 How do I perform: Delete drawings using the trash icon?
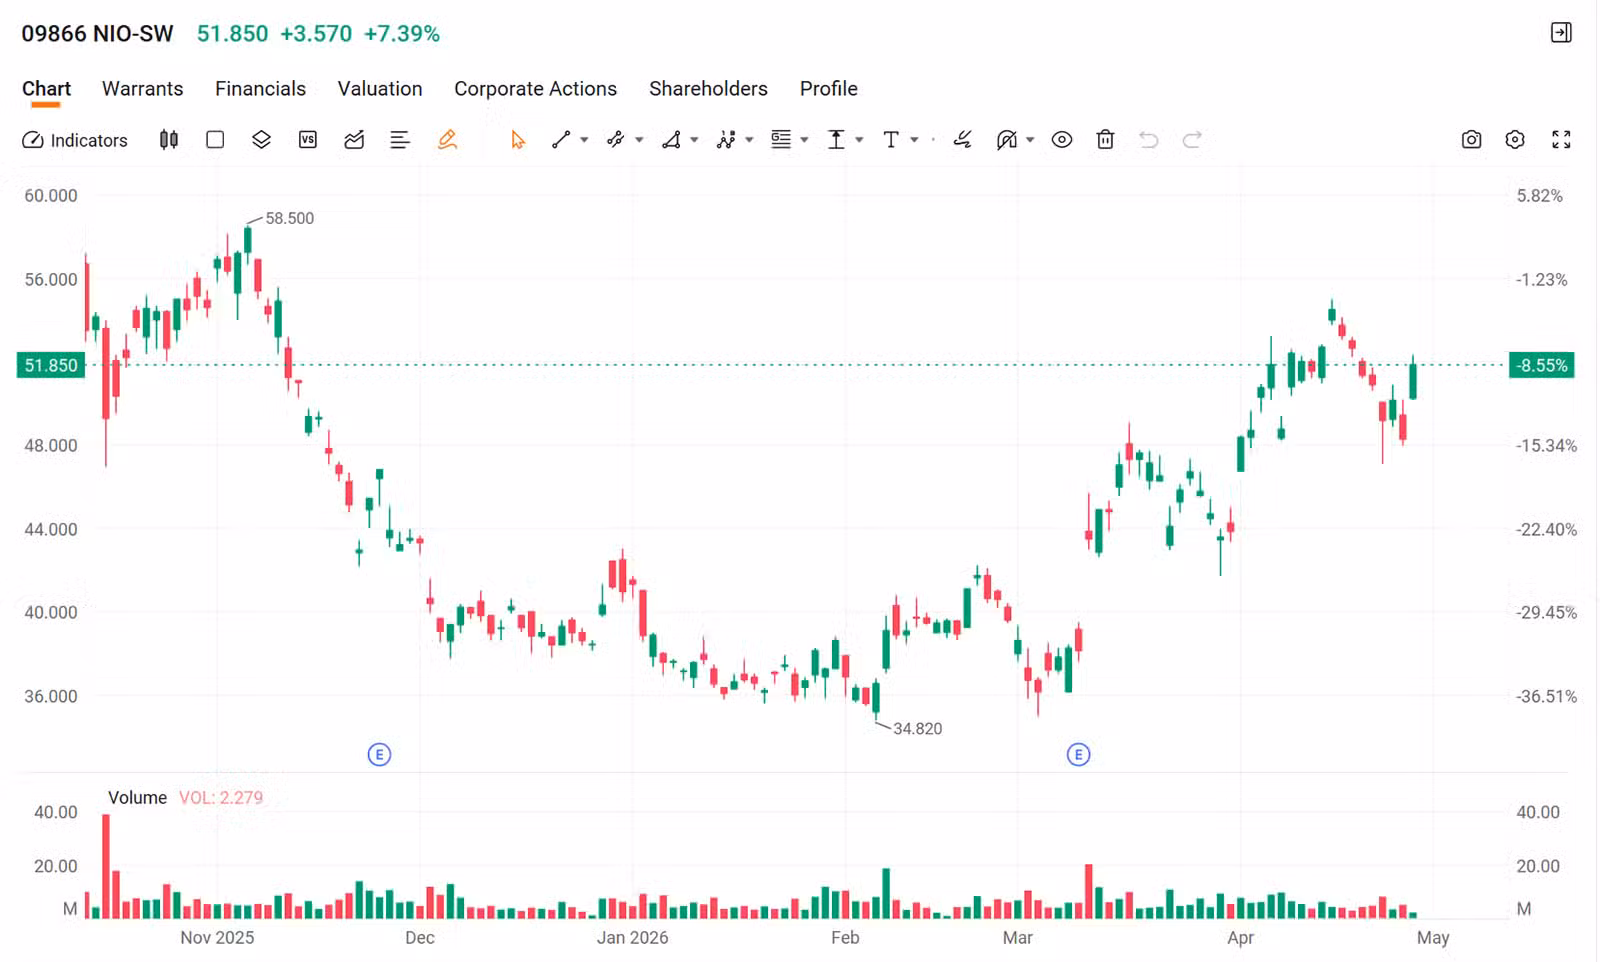[x=1104, y=139]
